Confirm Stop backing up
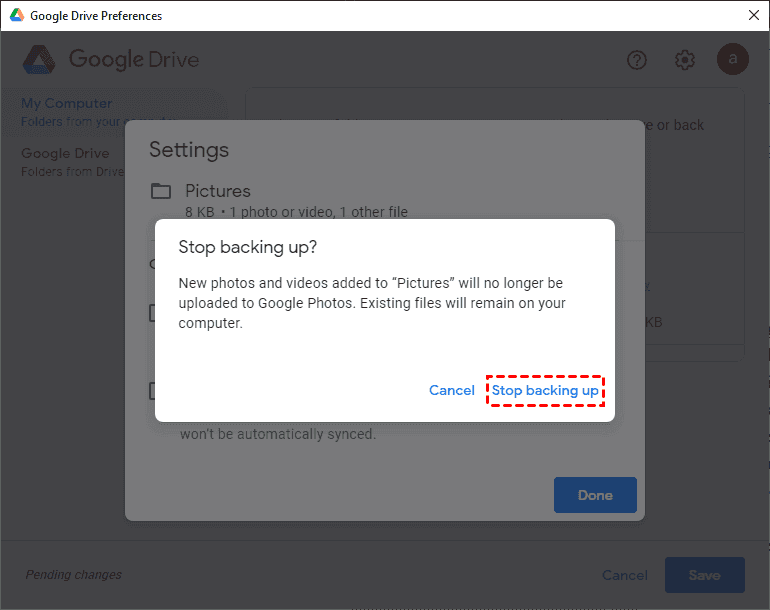The height and width of the screenshot is (610, 770). (545, 390)
